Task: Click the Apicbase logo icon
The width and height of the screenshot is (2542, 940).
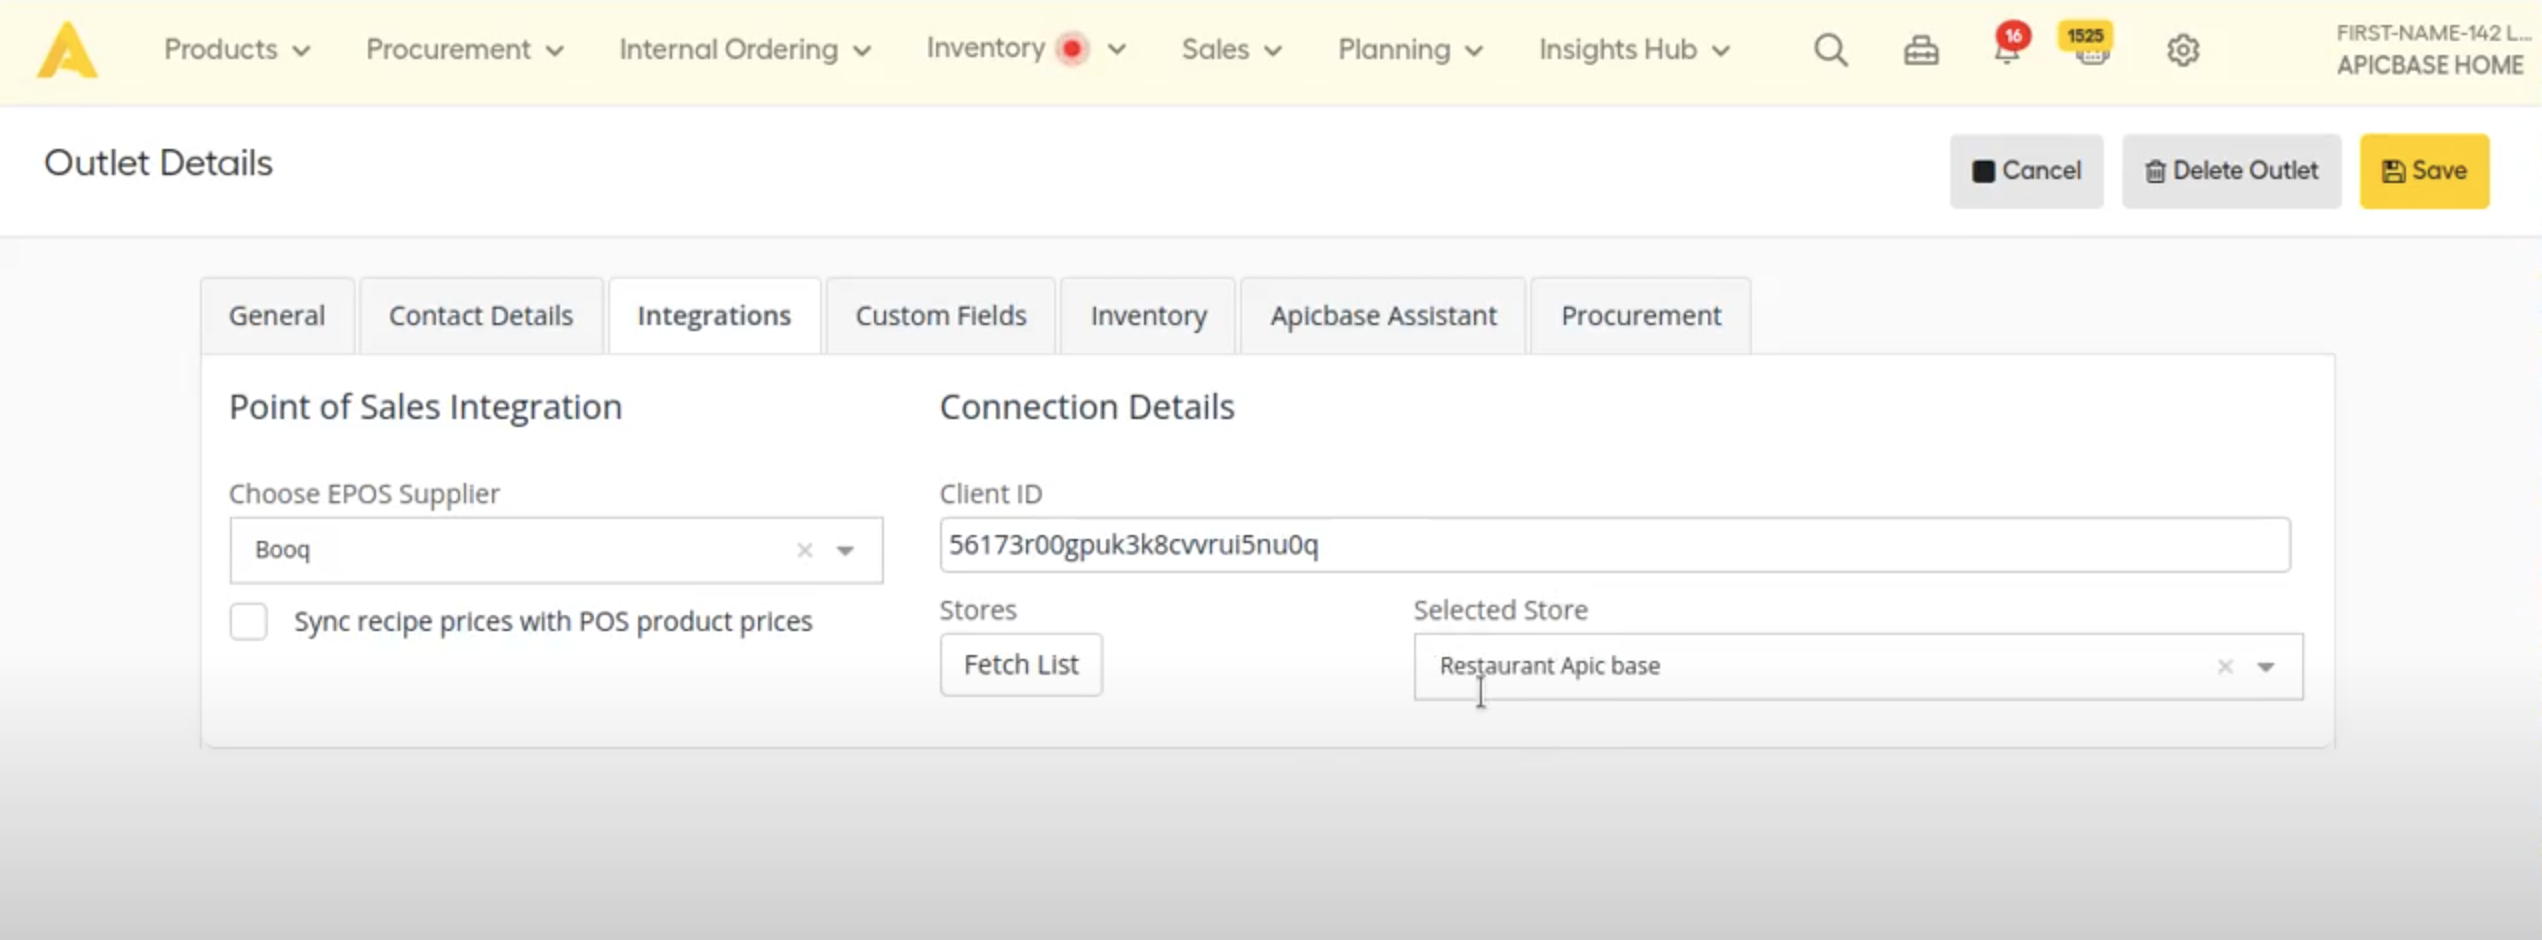Action: tap(67, 49)
